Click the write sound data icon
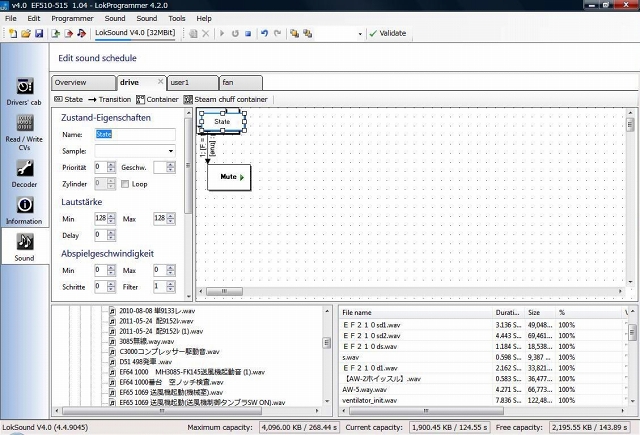 pos(81,33)
